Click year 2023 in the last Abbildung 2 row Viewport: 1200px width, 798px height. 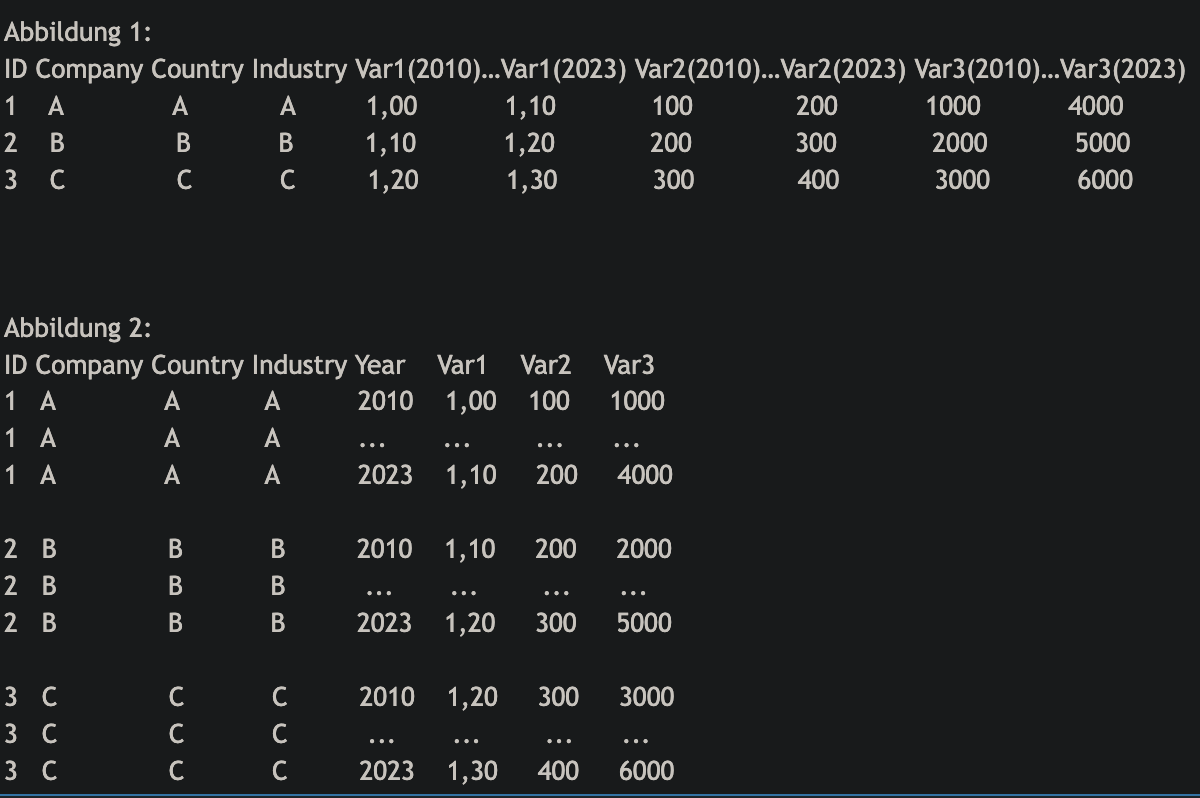pos(386,771)
